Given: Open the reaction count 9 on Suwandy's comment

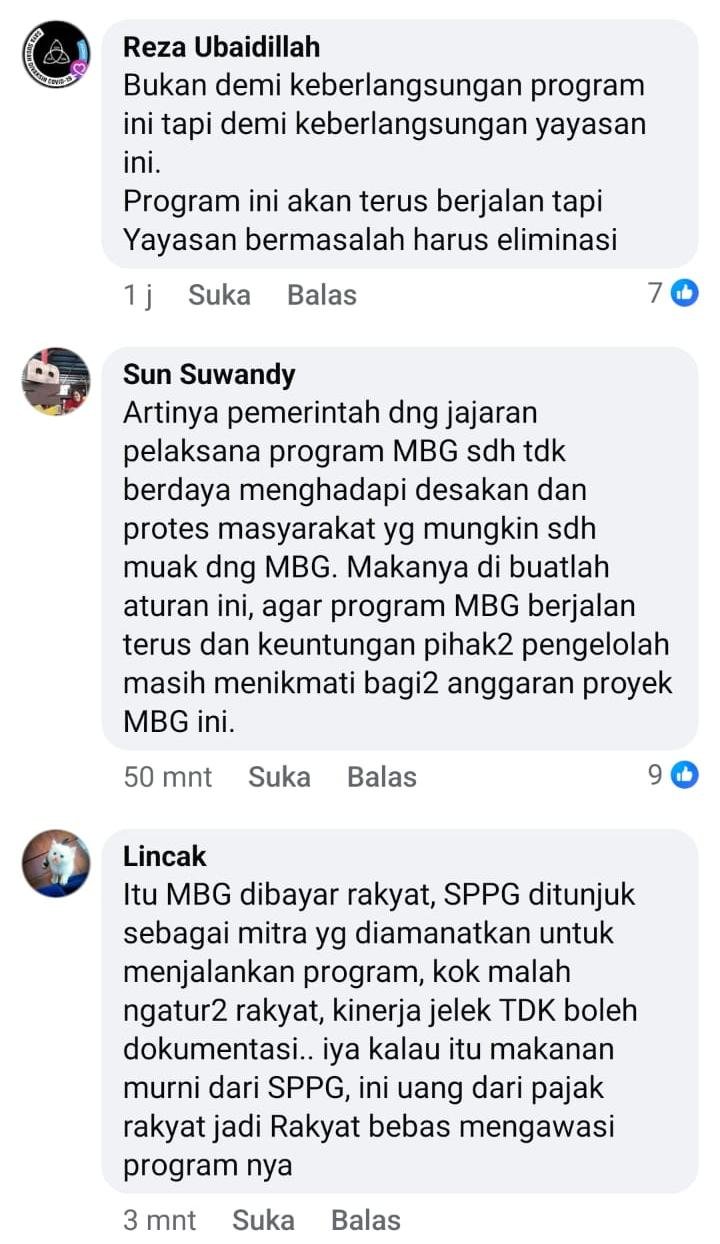Looking at the screenshot, I should (655, 775).
